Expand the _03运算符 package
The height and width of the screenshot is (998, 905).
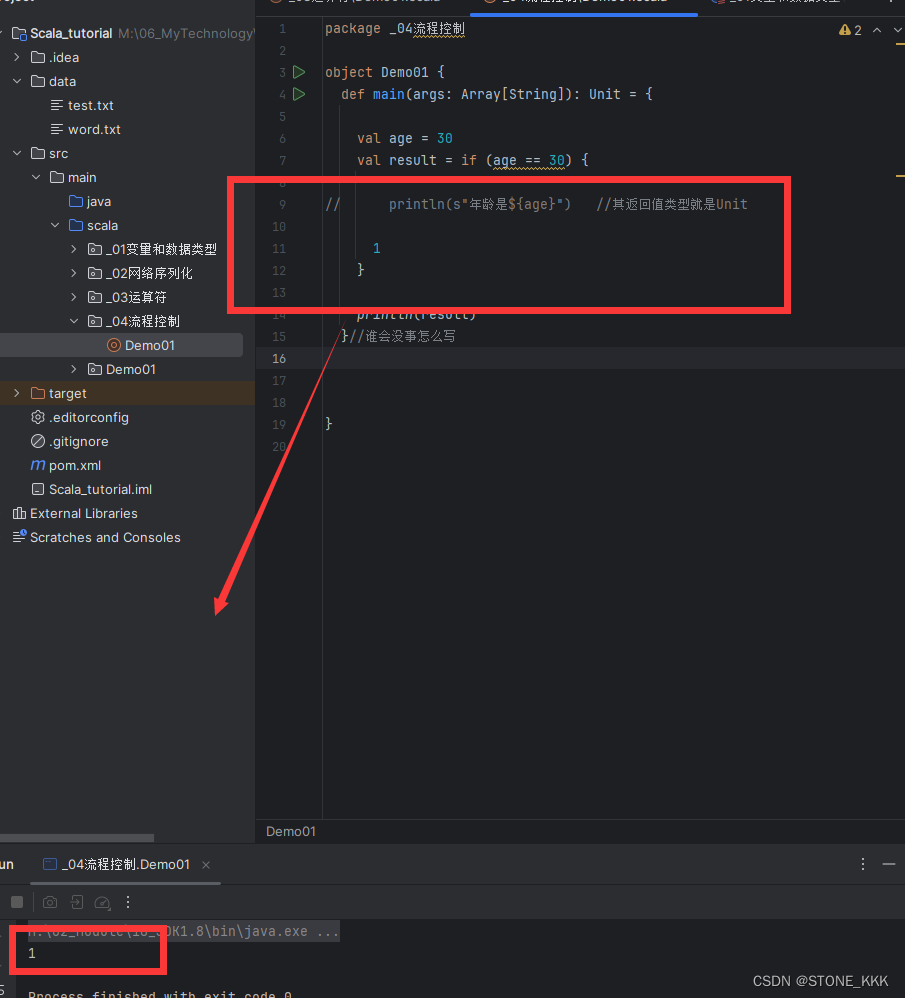tap(74, 297)
